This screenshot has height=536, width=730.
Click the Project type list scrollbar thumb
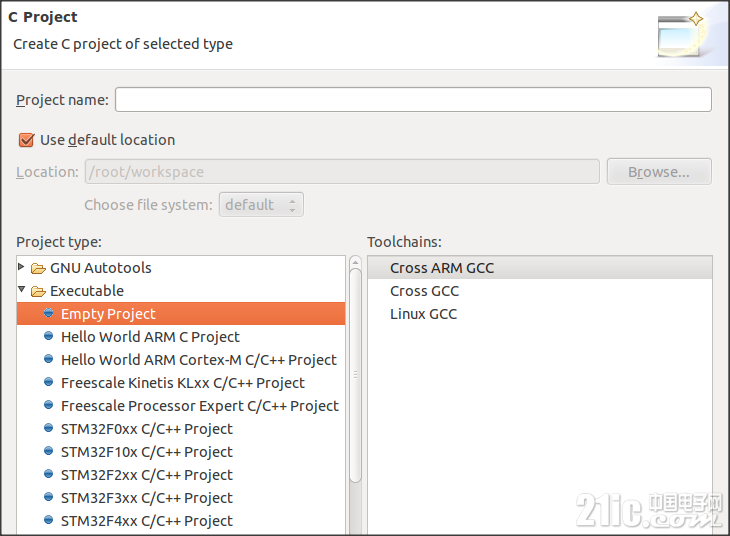click(355, 375)
